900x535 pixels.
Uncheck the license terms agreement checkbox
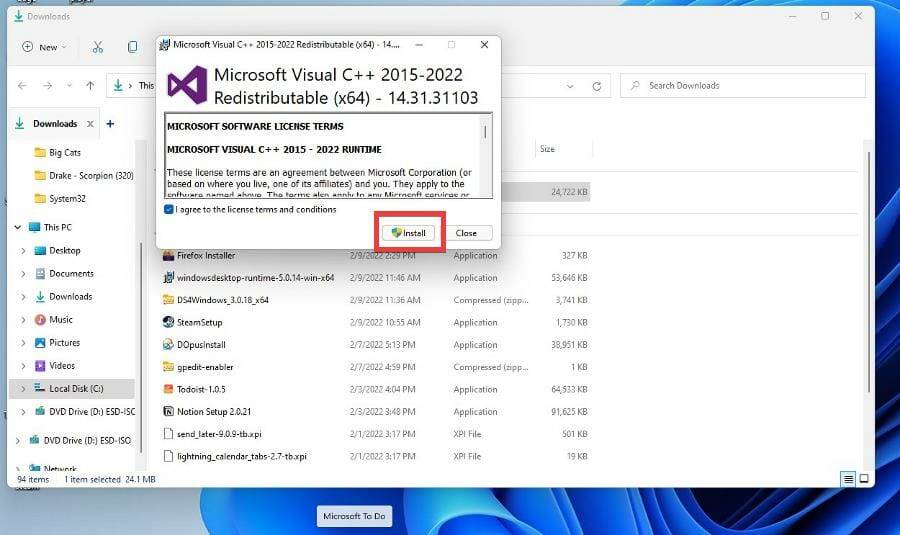tap(169, 210)
